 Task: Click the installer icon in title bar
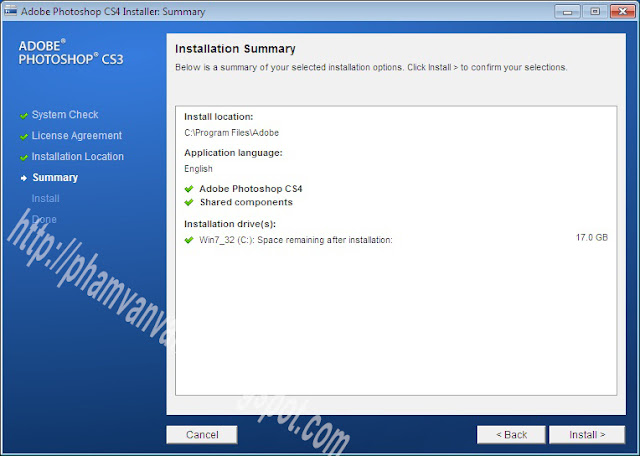pos(10,11)
